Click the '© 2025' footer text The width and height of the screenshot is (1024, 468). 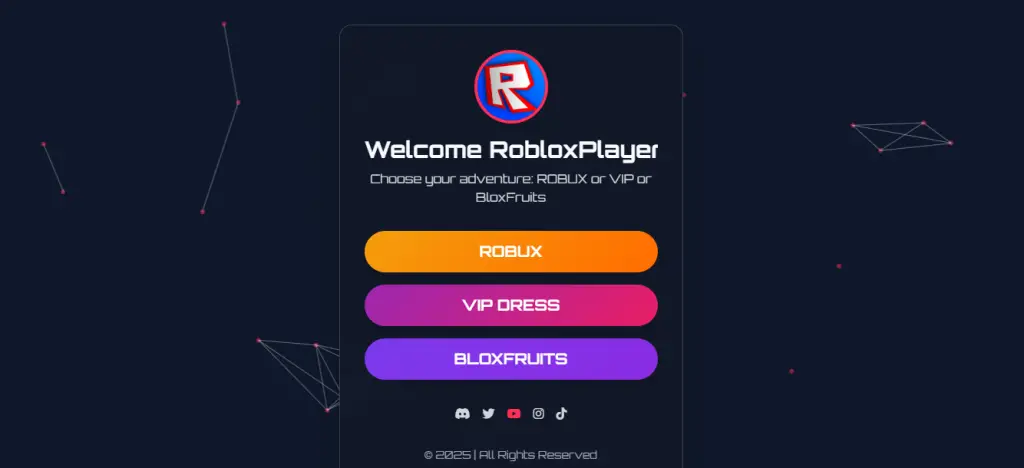point(447,455)
